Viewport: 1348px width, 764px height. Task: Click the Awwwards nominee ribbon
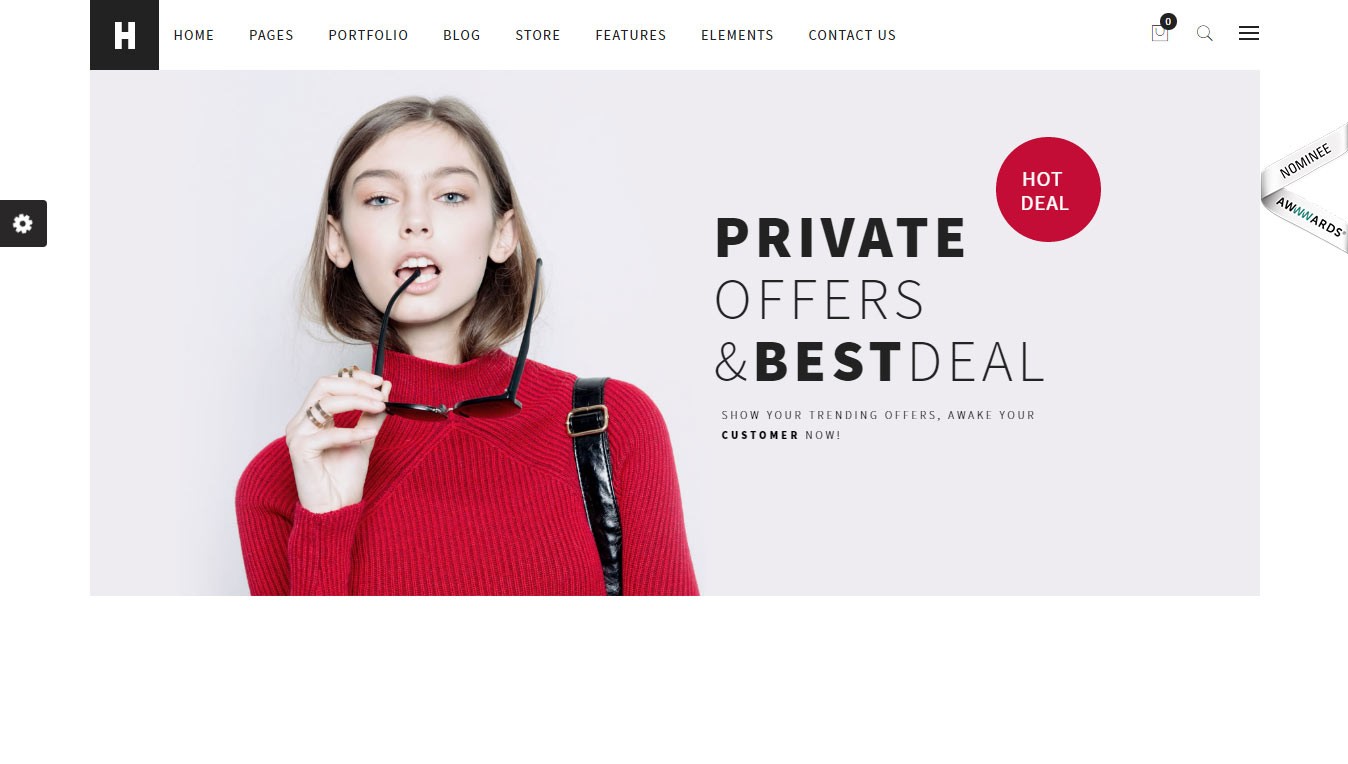[x=1304, y=188]
